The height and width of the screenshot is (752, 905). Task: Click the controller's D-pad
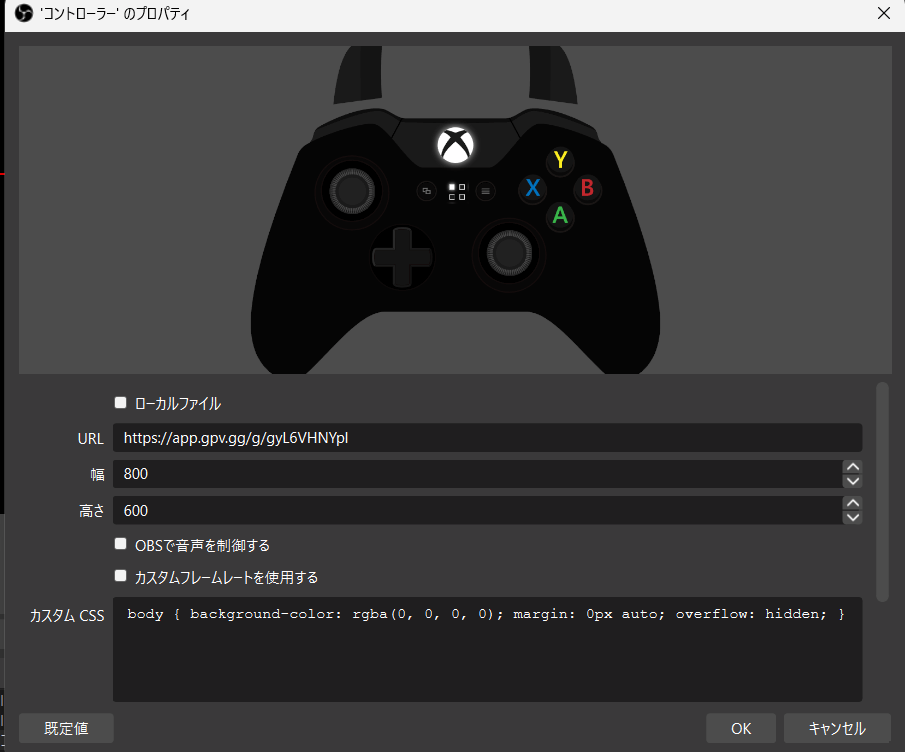pyautogui.click(x=401, y=258)
